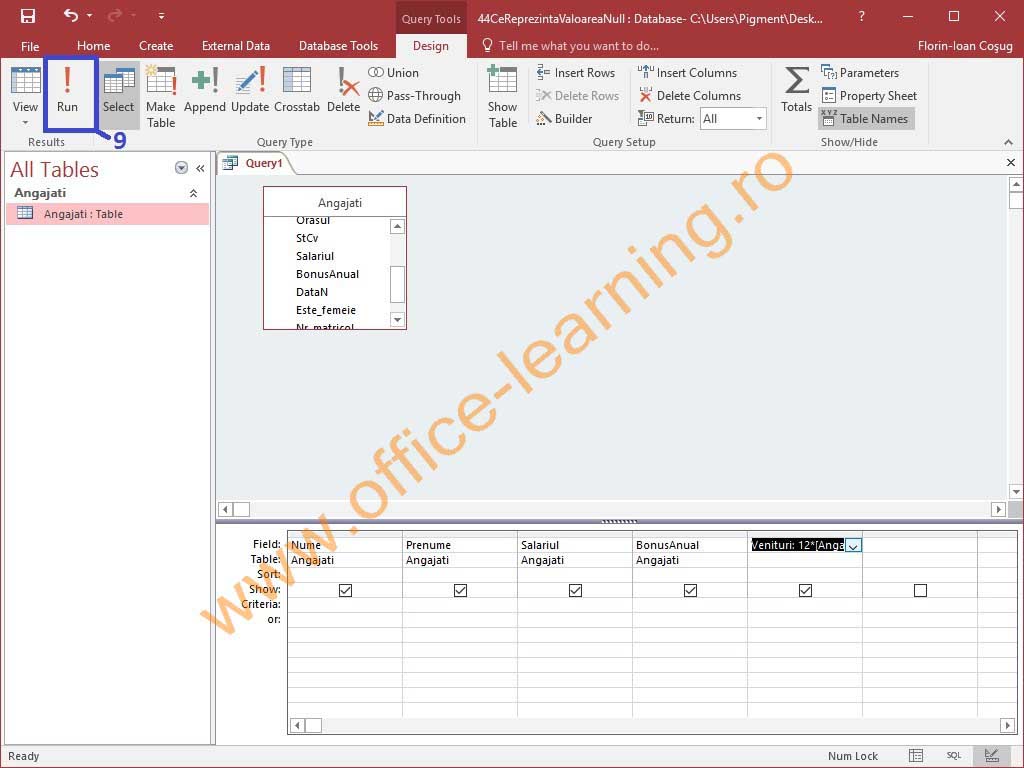Insert Rows into the query grid

click(575, 72)
